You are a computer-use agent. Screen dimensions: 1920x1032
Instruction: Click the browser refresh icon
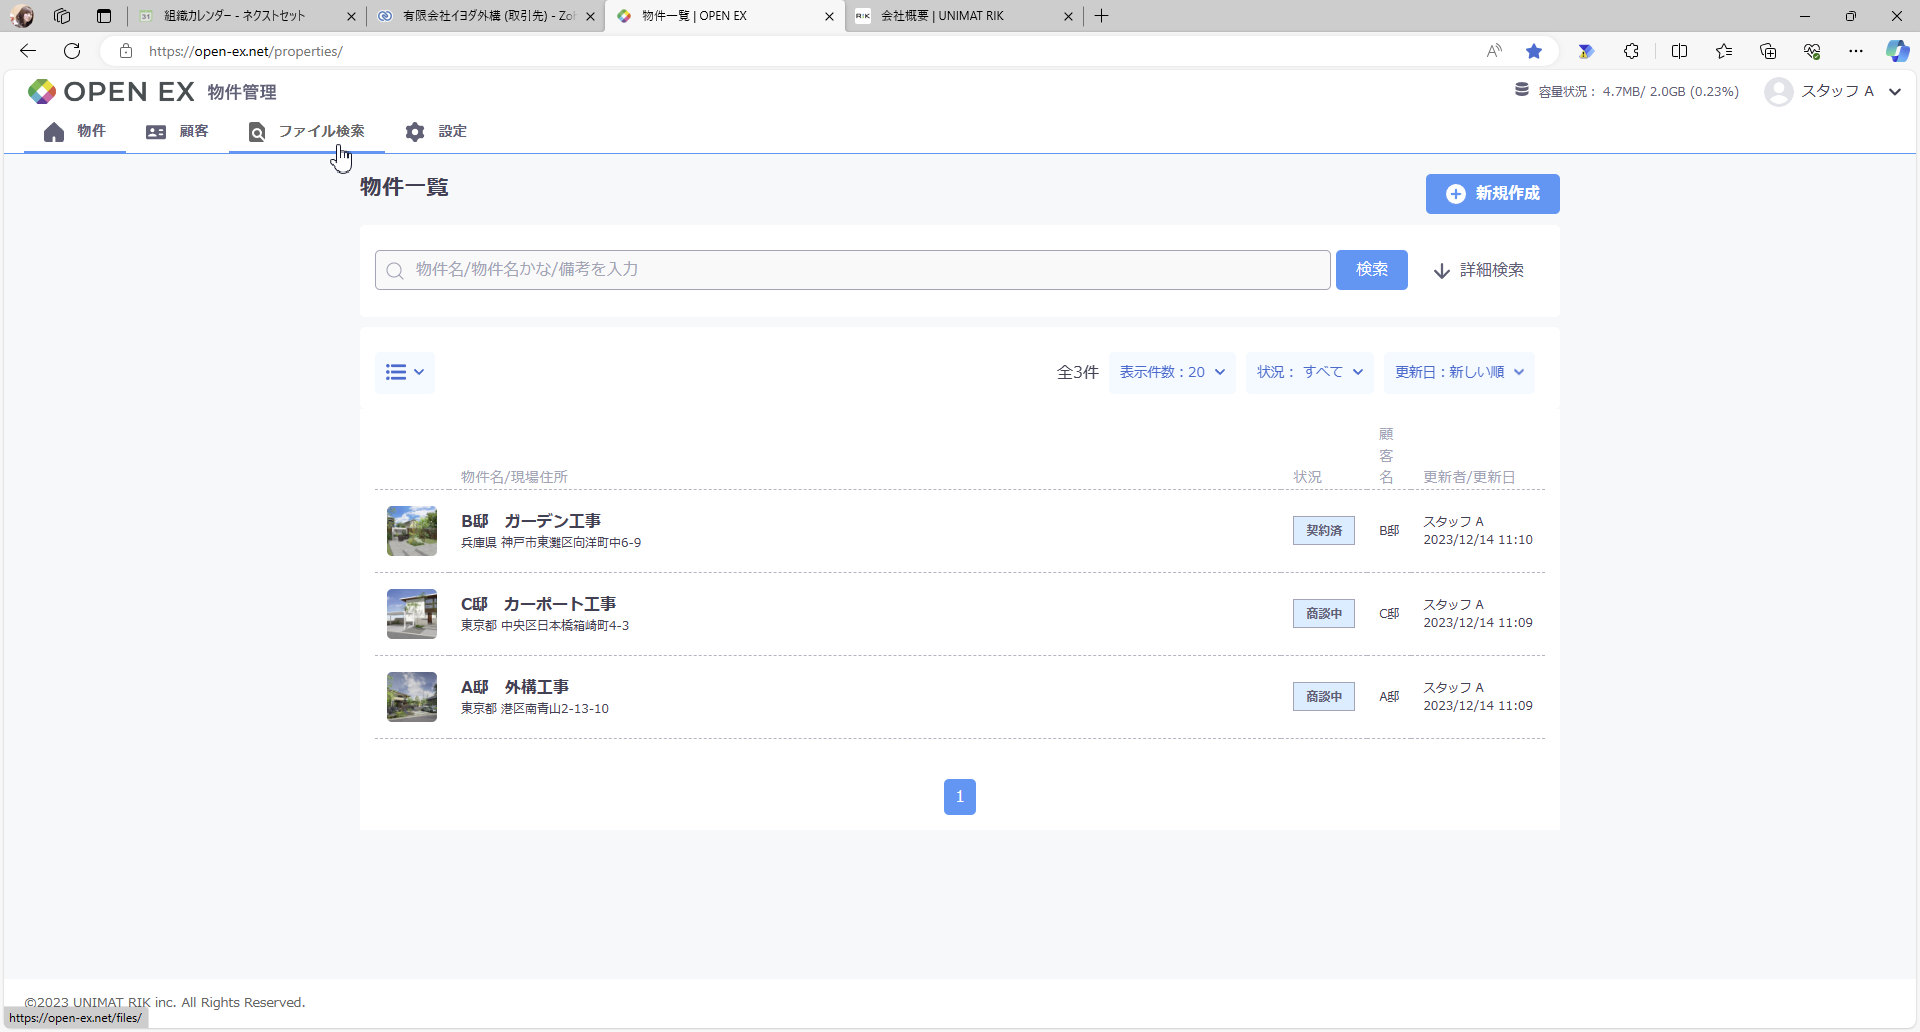pyautogui.click(x=72, y=51)
